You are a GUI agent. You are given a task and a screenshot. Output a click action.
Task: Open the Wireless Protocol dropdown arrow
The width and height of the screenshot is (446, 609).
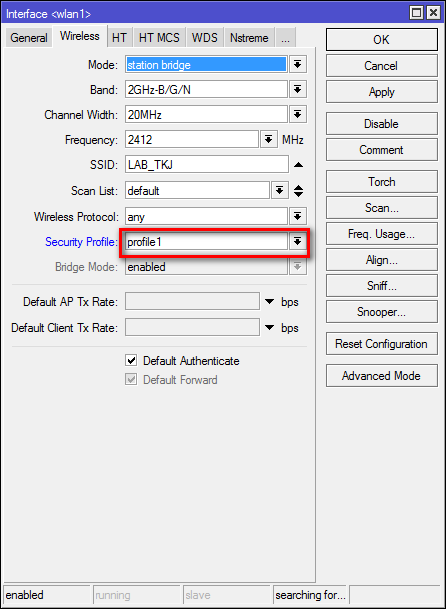pyautogui.click(x=298, y=216)
